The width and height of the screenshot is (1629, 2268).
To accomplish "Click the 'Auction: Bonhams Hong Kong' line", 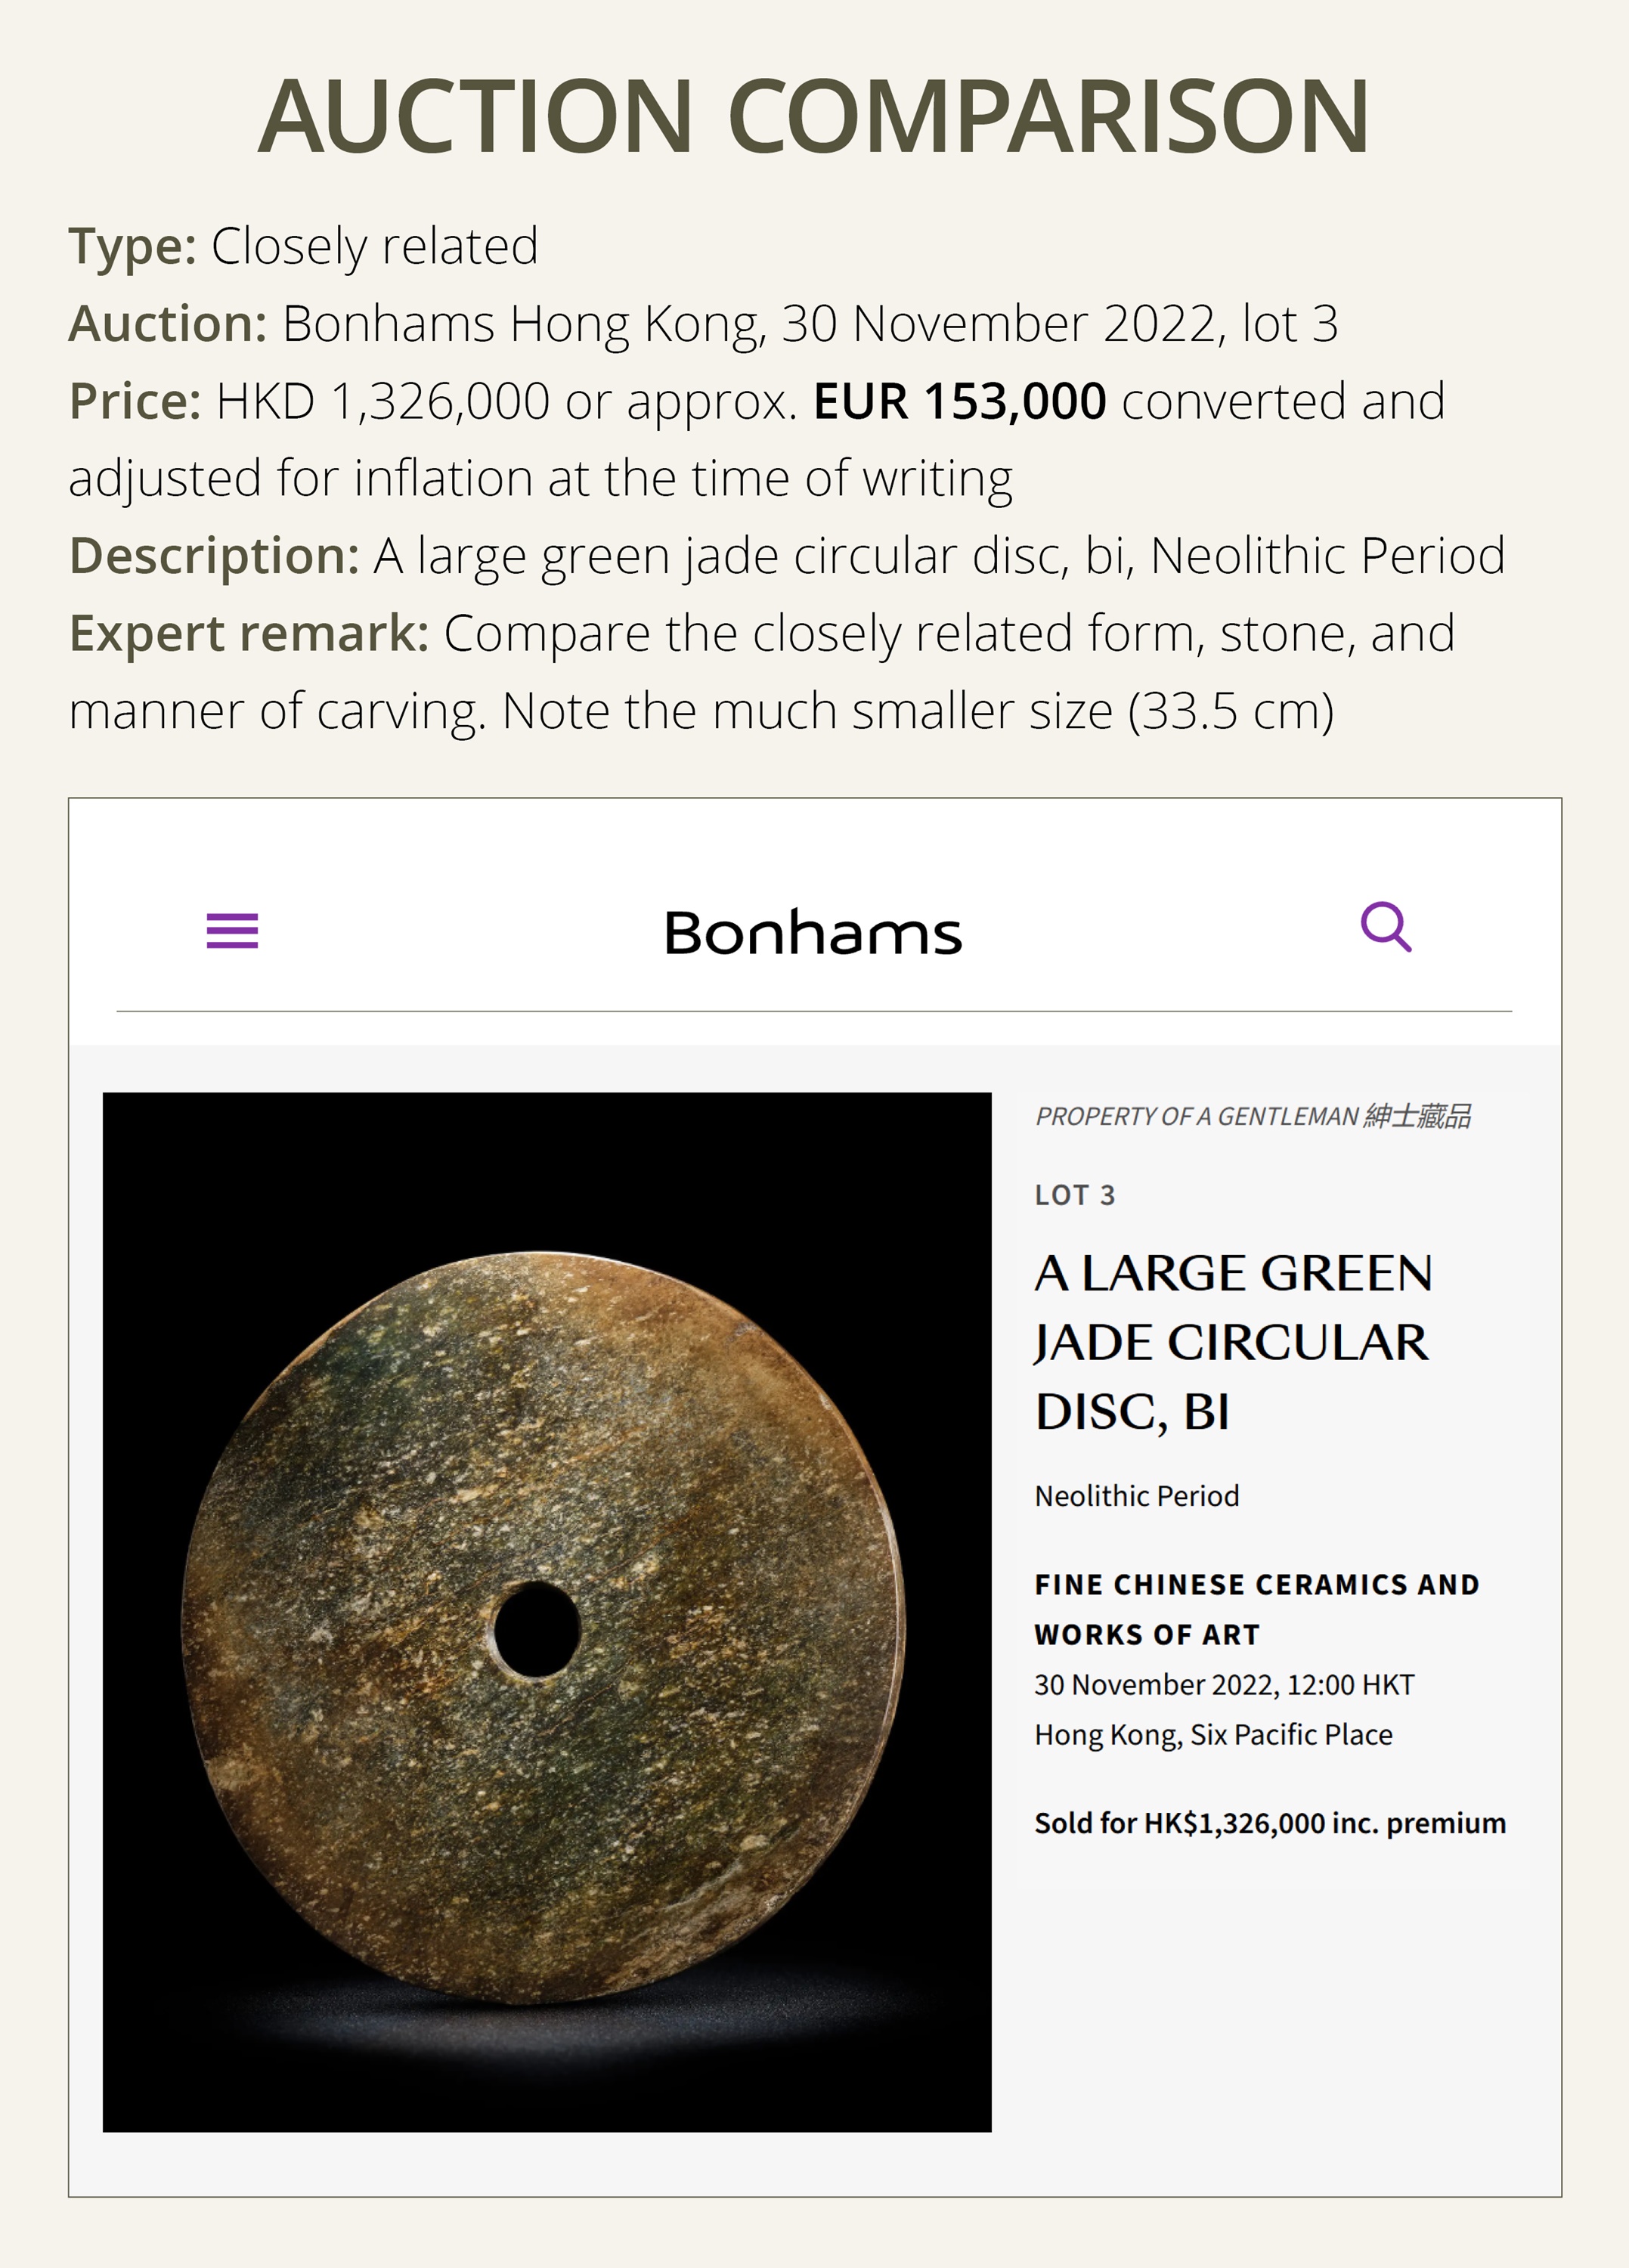I will (x=702, y=324).
